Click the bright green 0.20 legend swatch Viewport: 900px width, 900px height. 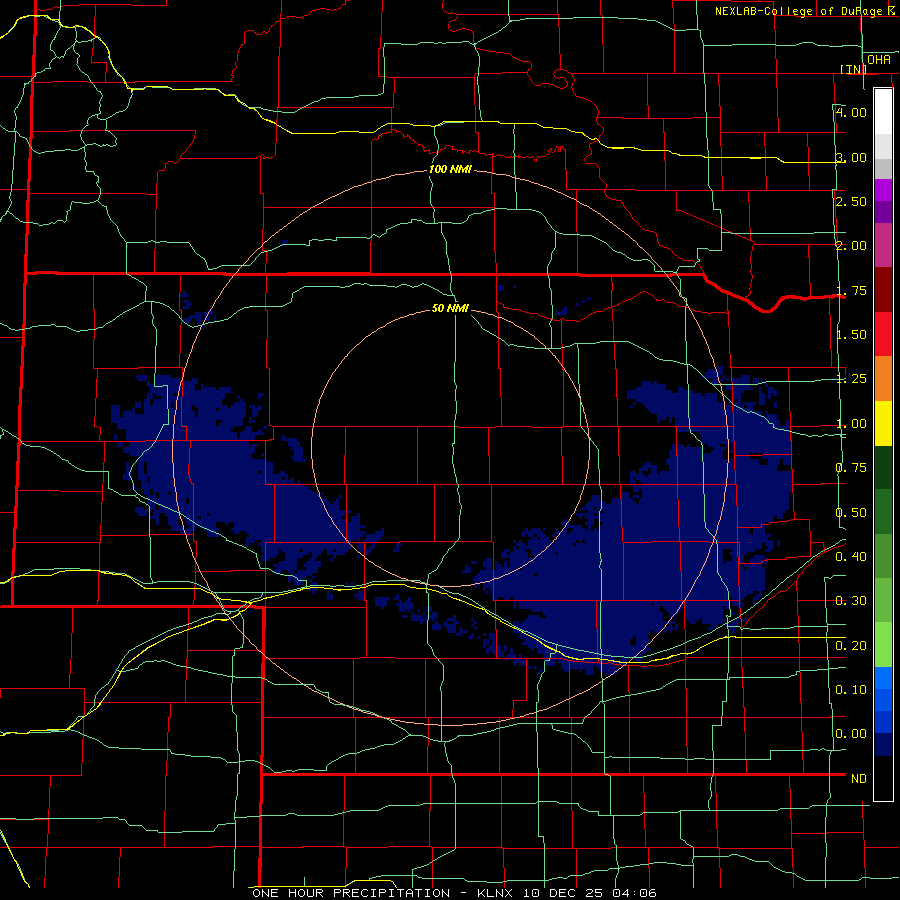pyautogui.click(x=883, y=645)
